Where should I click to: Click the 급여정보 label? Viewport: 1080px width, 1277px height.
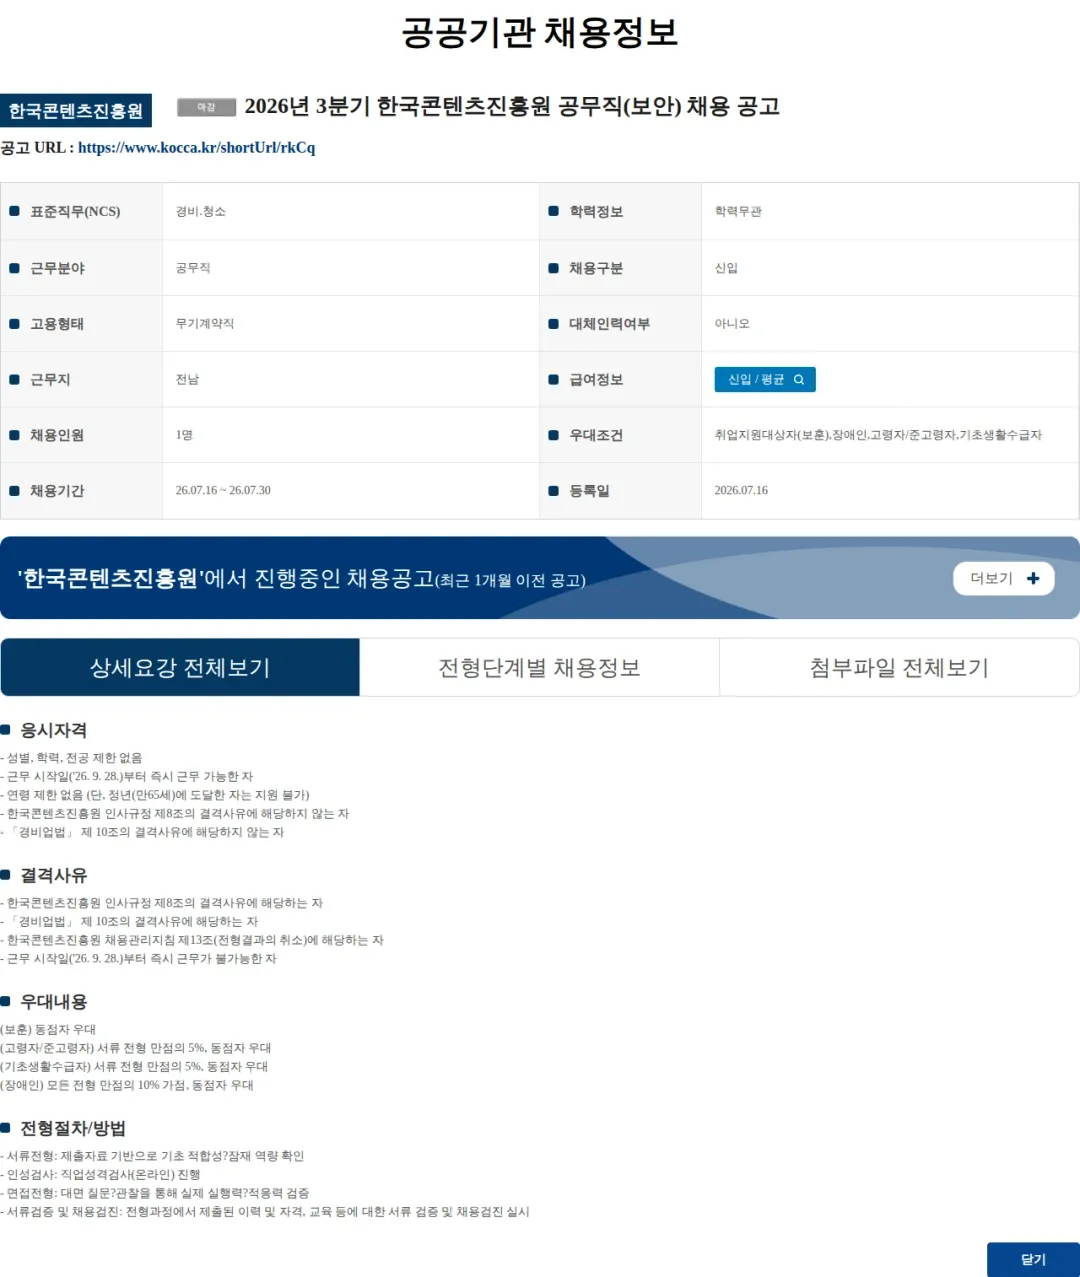[596, 380]
